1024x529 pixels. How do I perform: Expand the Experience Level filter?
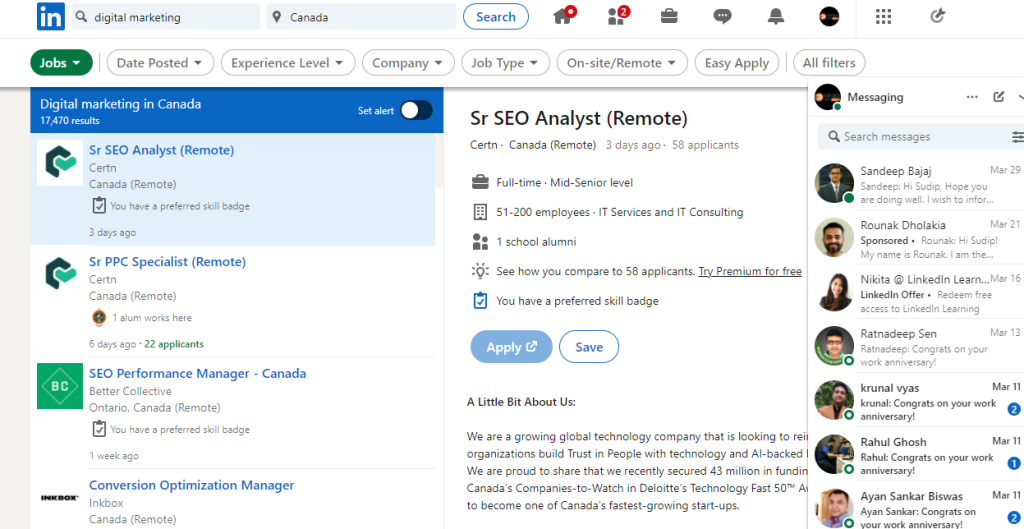point(288,63)
